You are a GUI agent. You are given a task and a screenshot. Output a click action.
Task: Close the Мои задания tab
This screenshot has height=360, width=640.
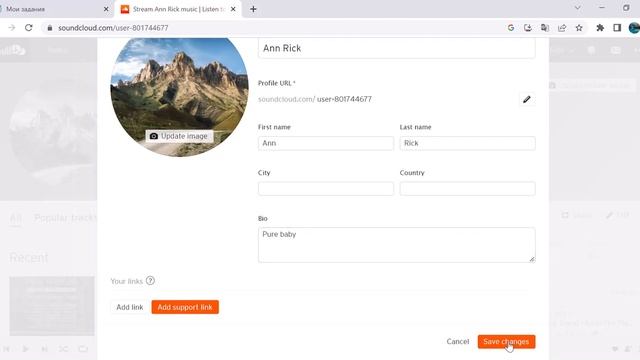point(106,9)
